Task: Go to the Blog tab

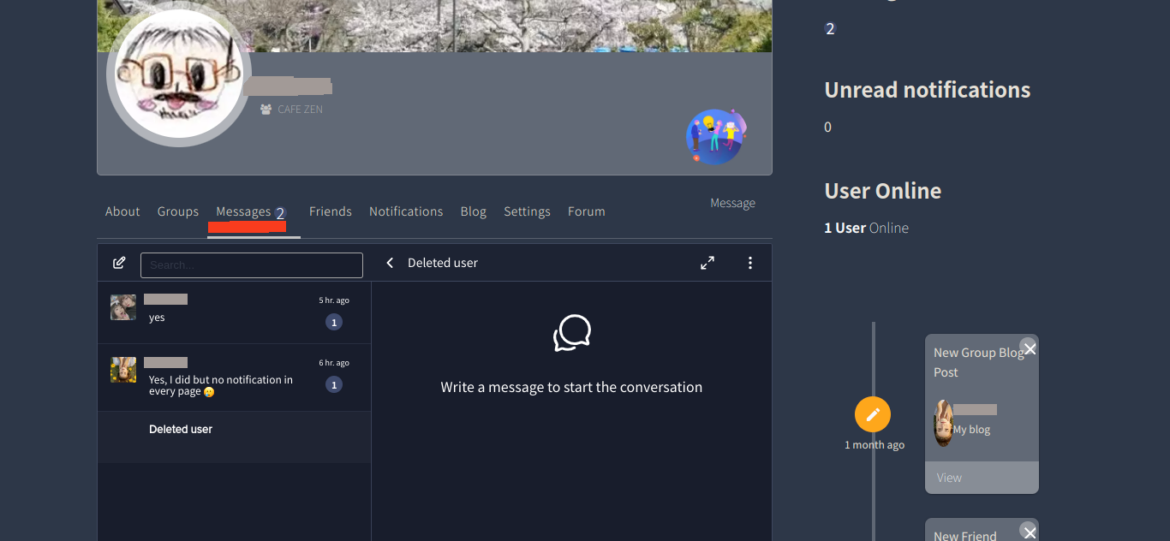Action: (473, 212)
